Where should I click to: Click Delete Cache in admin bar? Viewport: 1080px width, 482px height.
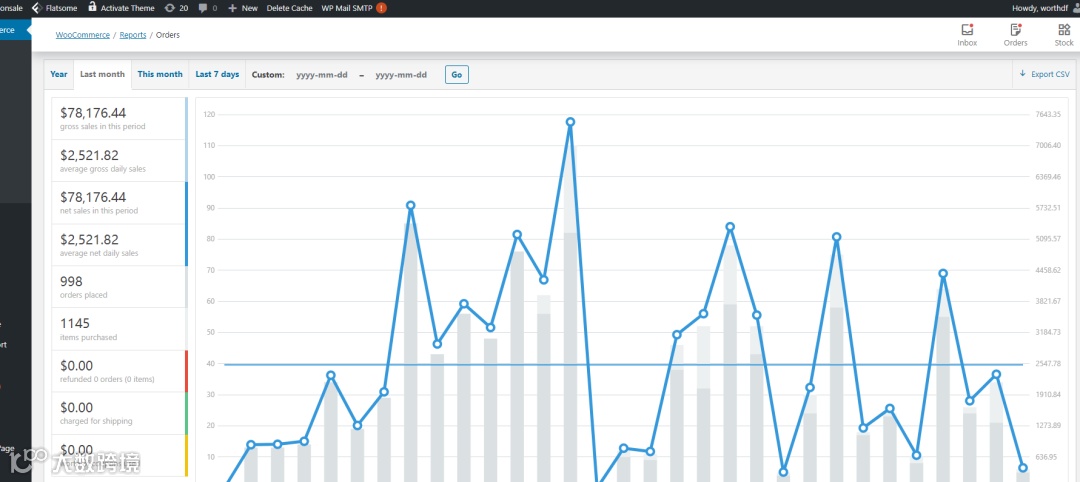pos(289,8)
